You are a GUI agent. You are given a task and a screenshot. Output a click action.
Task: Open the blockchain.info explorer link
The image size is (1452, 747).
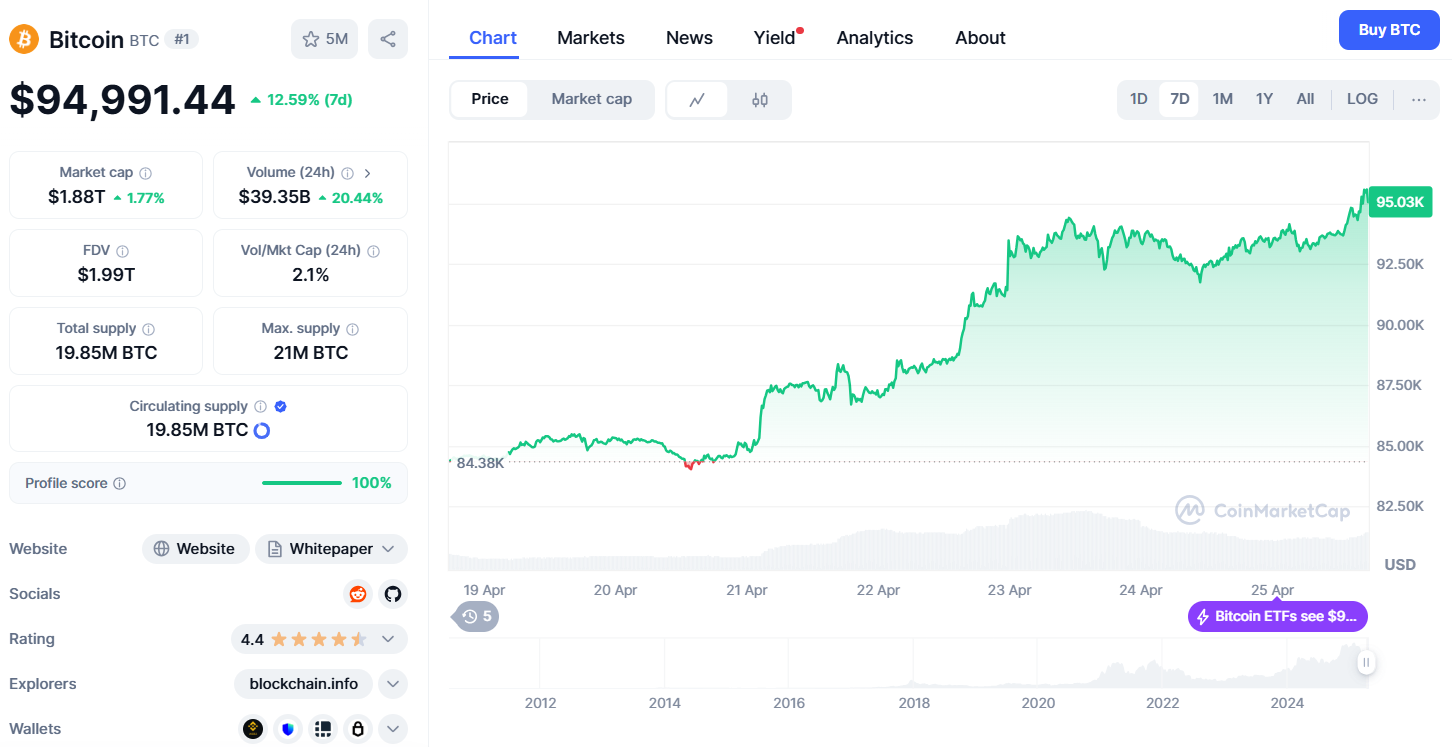304,684
